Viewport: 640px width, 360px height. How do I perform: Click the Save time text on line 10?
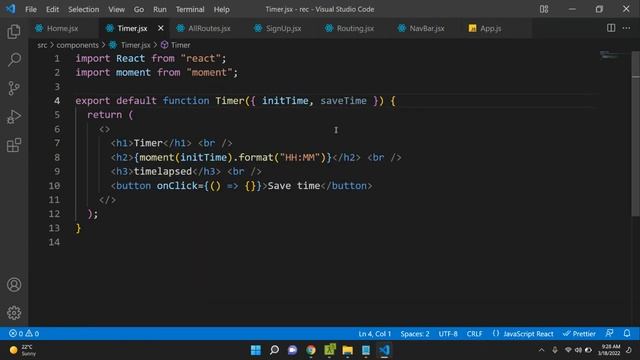click(x=294, y=186)
